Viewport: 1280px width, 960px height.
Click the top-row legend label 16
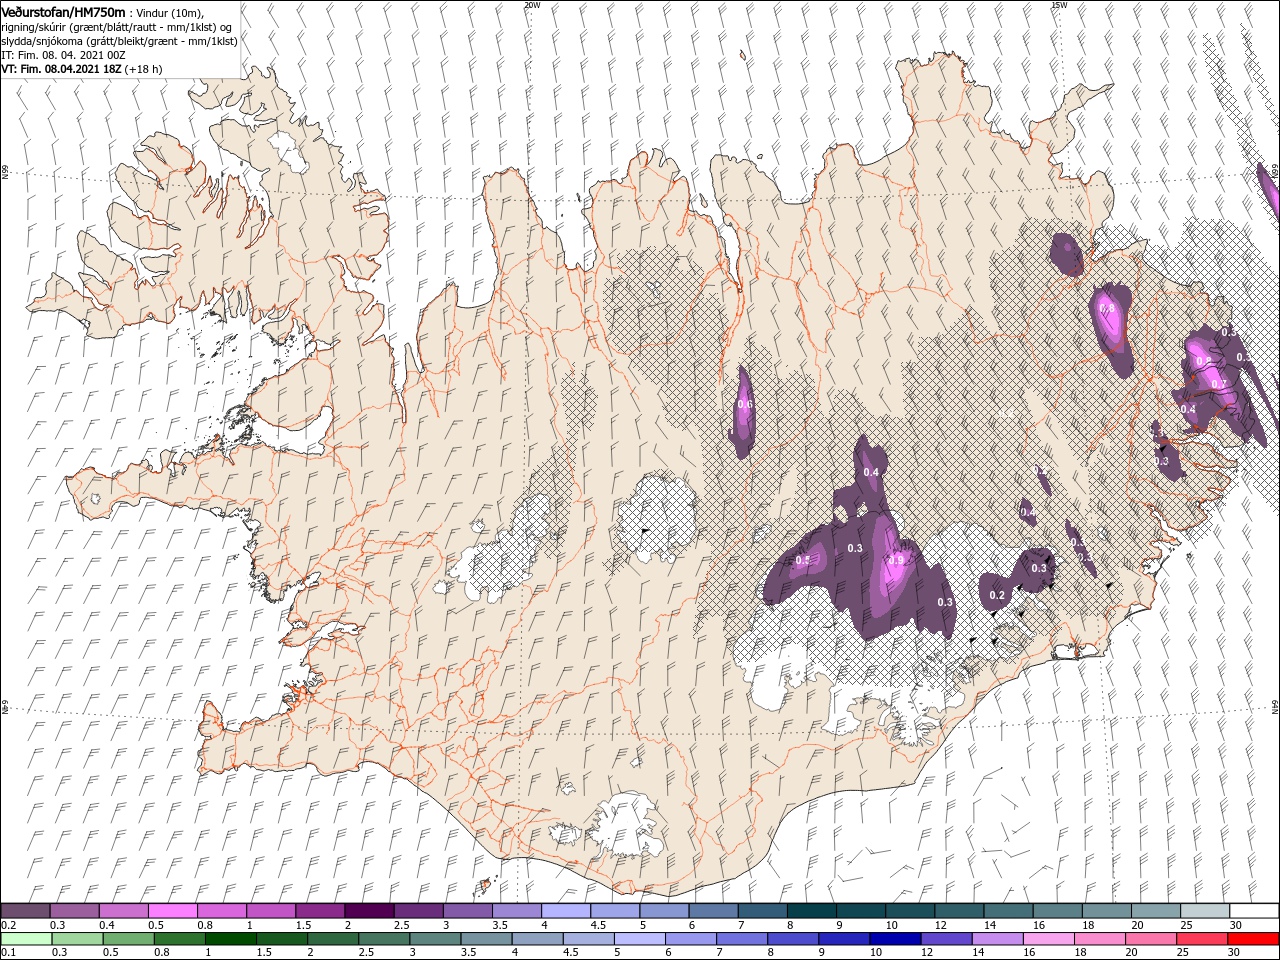click(1040, 925)
